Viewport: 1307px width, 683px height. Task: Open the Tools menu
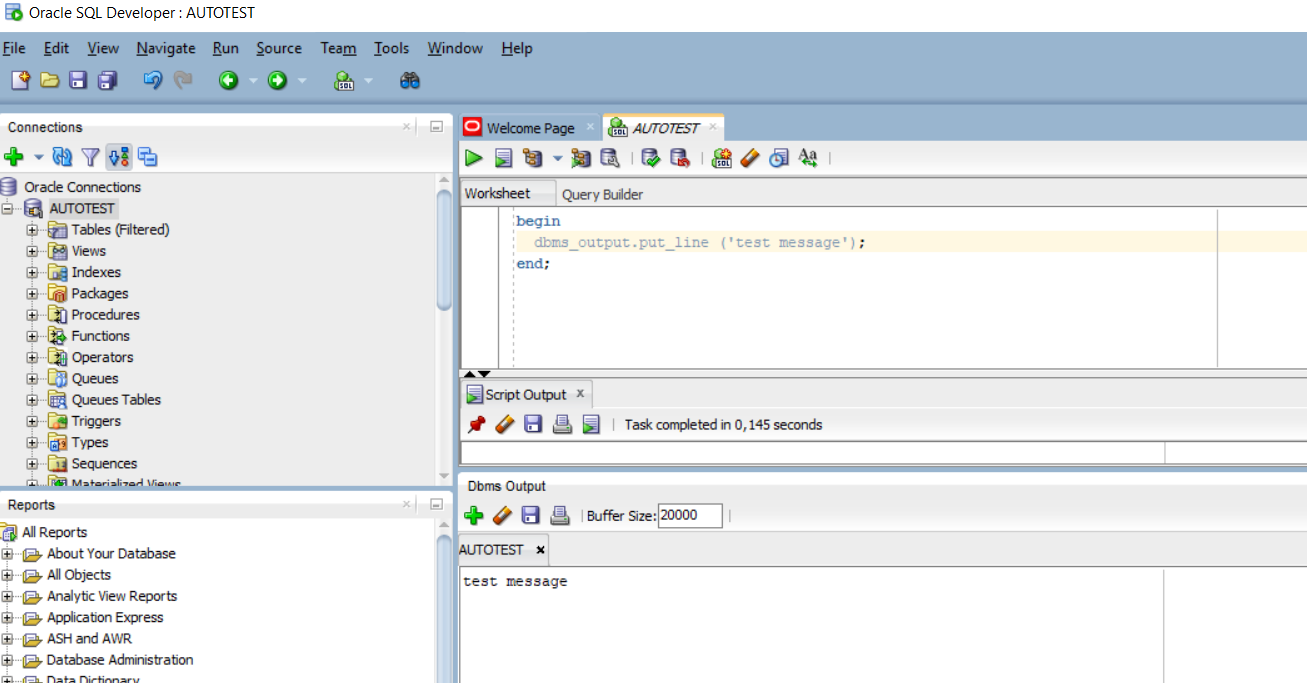(x=391, y=48)
